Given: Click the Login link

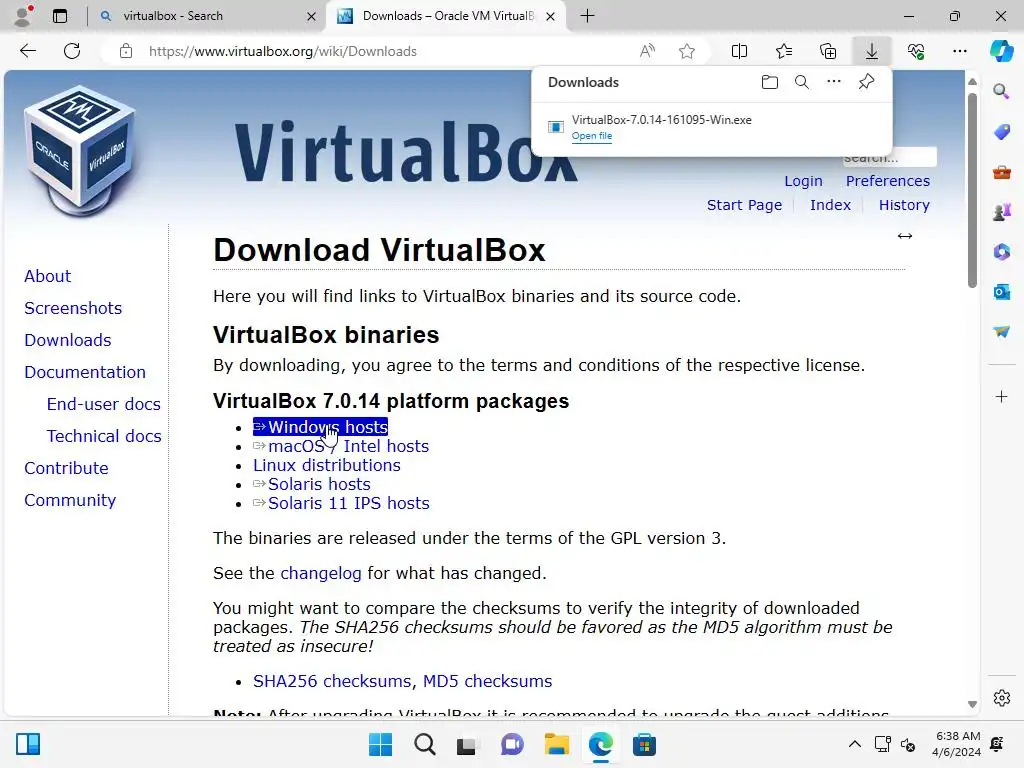Looking at the screenshot, I should (x=803, y=181).
